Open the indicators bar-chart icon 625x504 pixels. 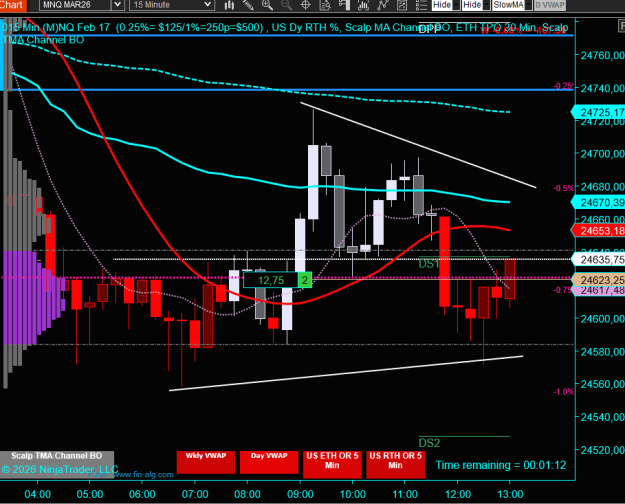point(363,5)
